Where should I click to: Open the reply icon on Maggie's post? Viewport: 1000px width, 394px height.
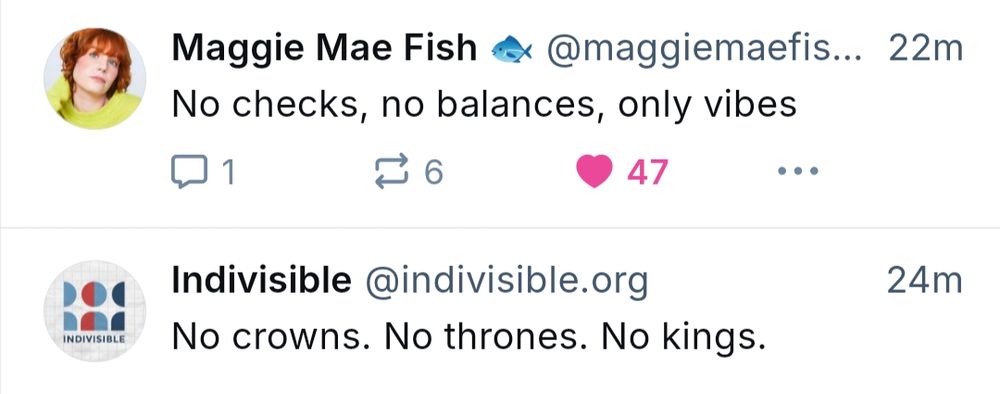pos(189,172)
